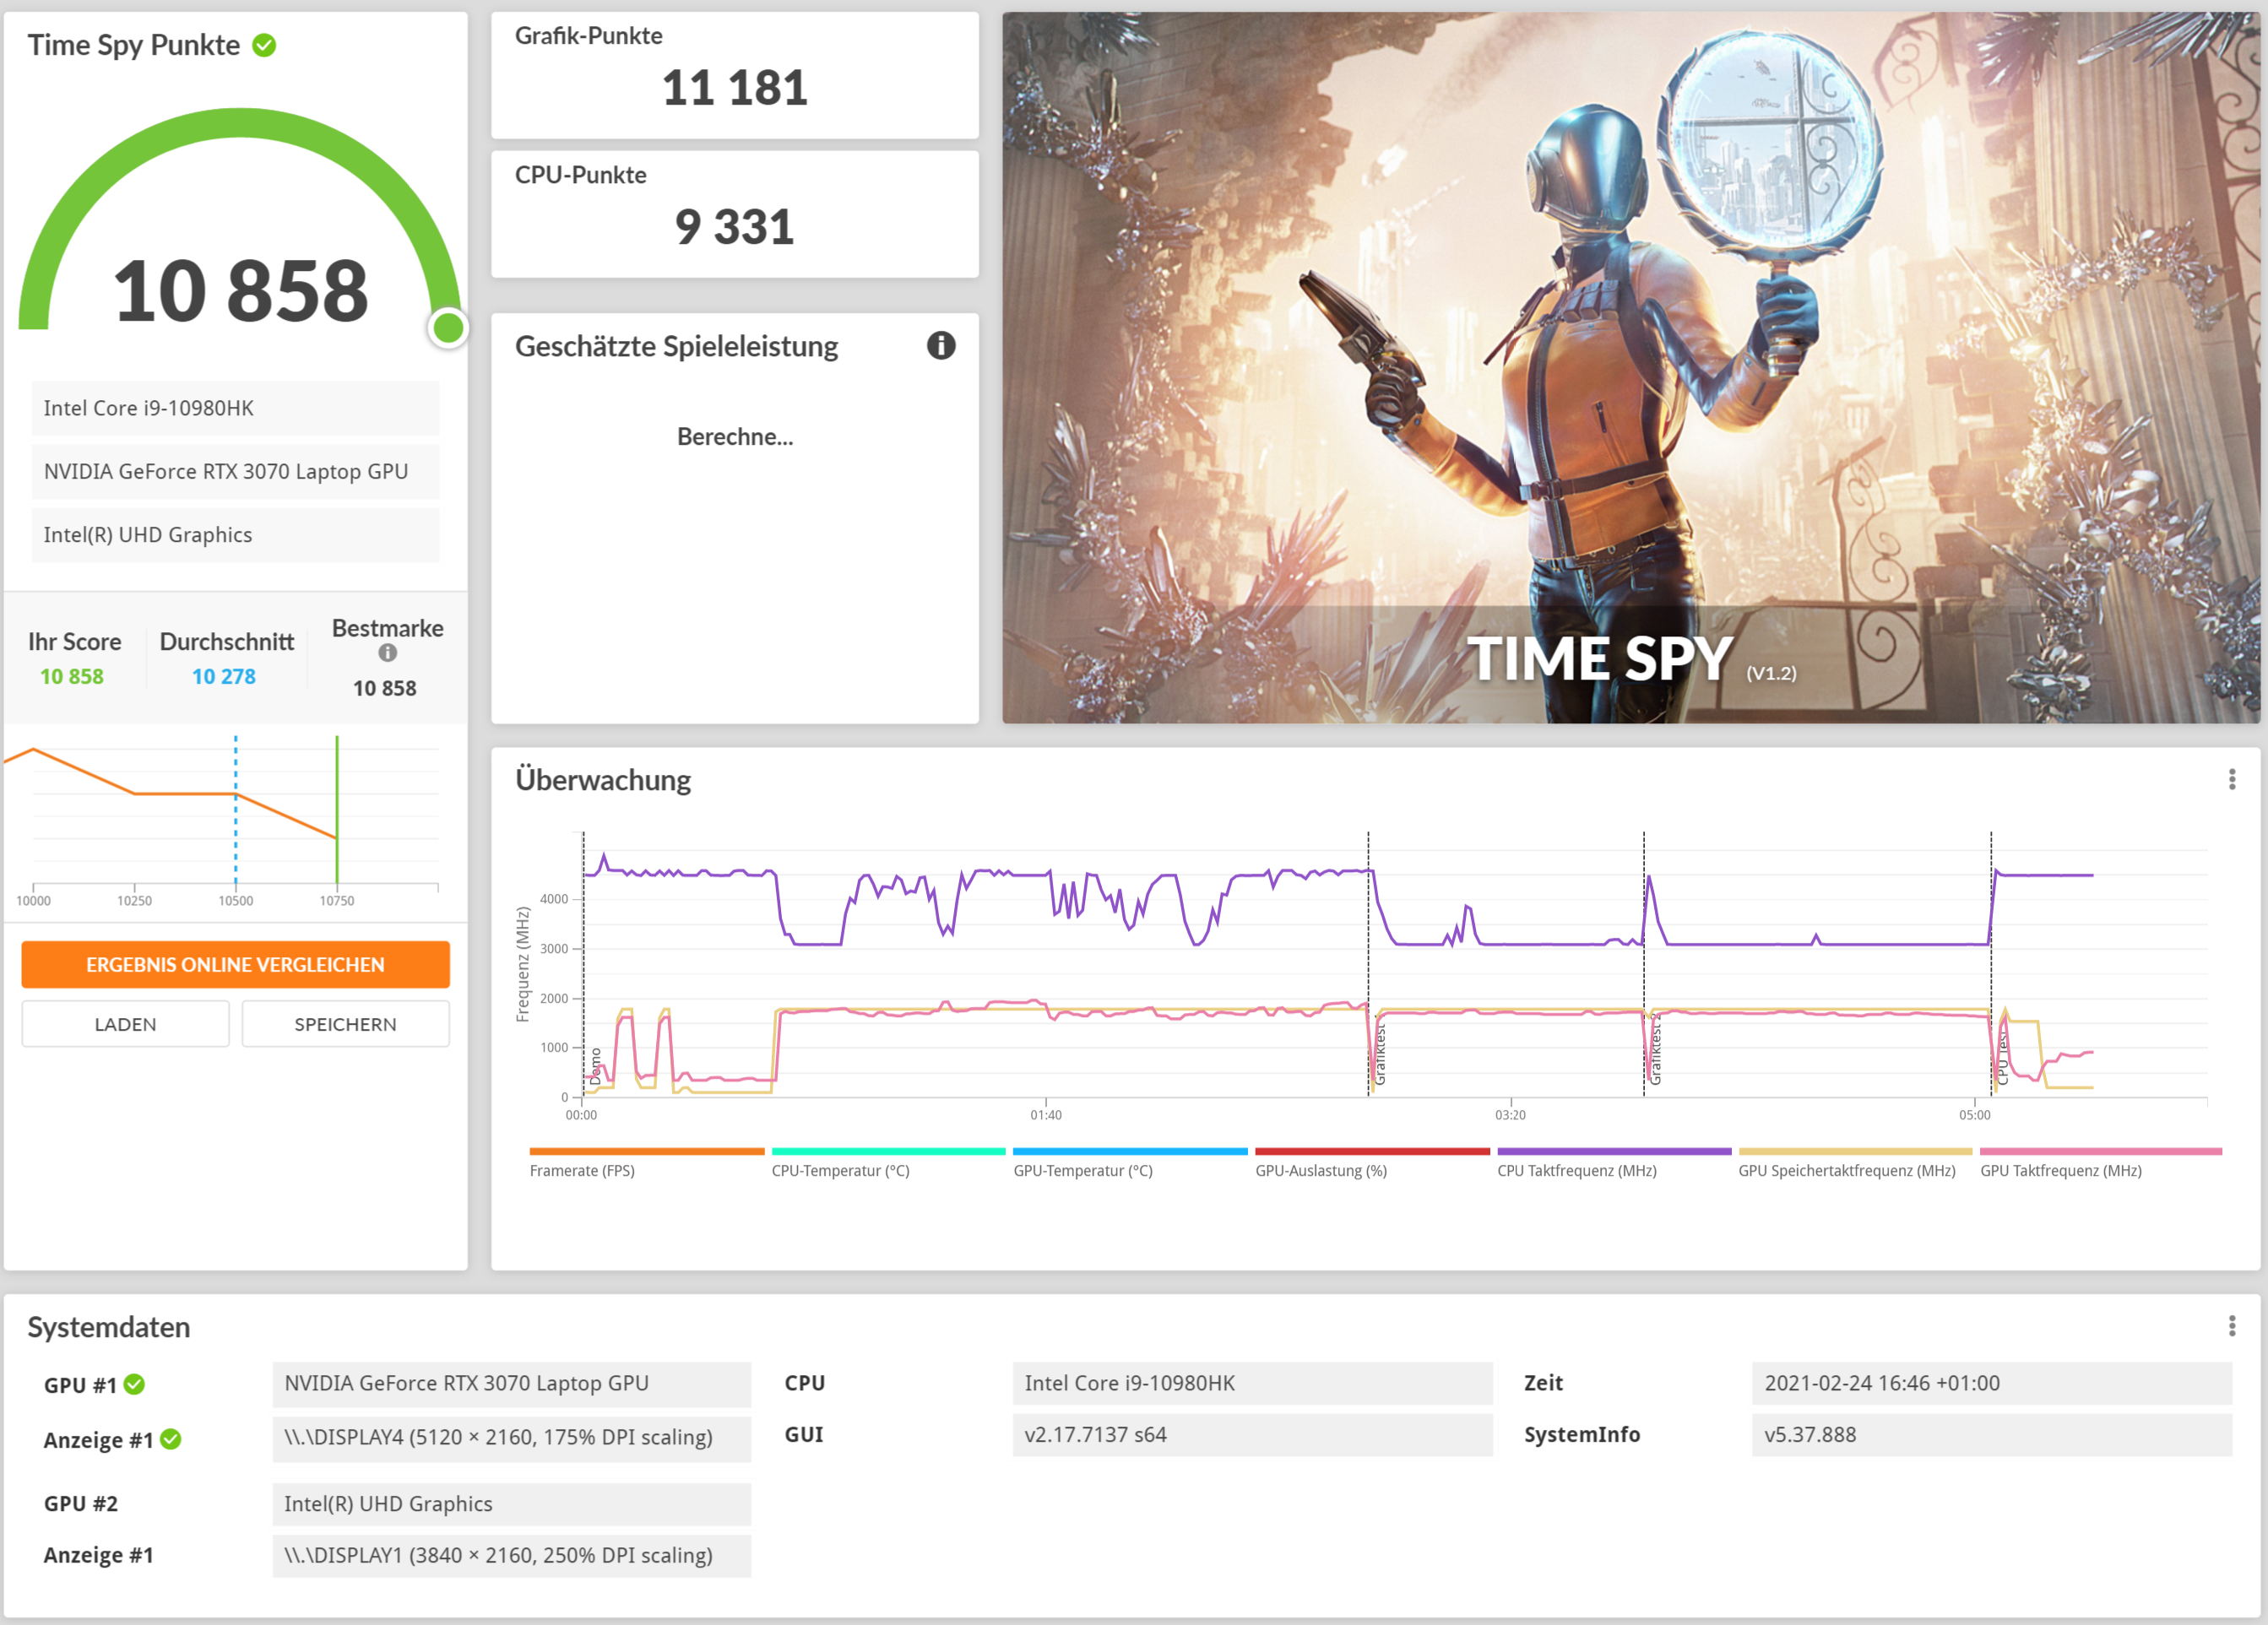Click the green checkmark next to Anzeige #1

pyautogui.click(x=171, y=1439)
